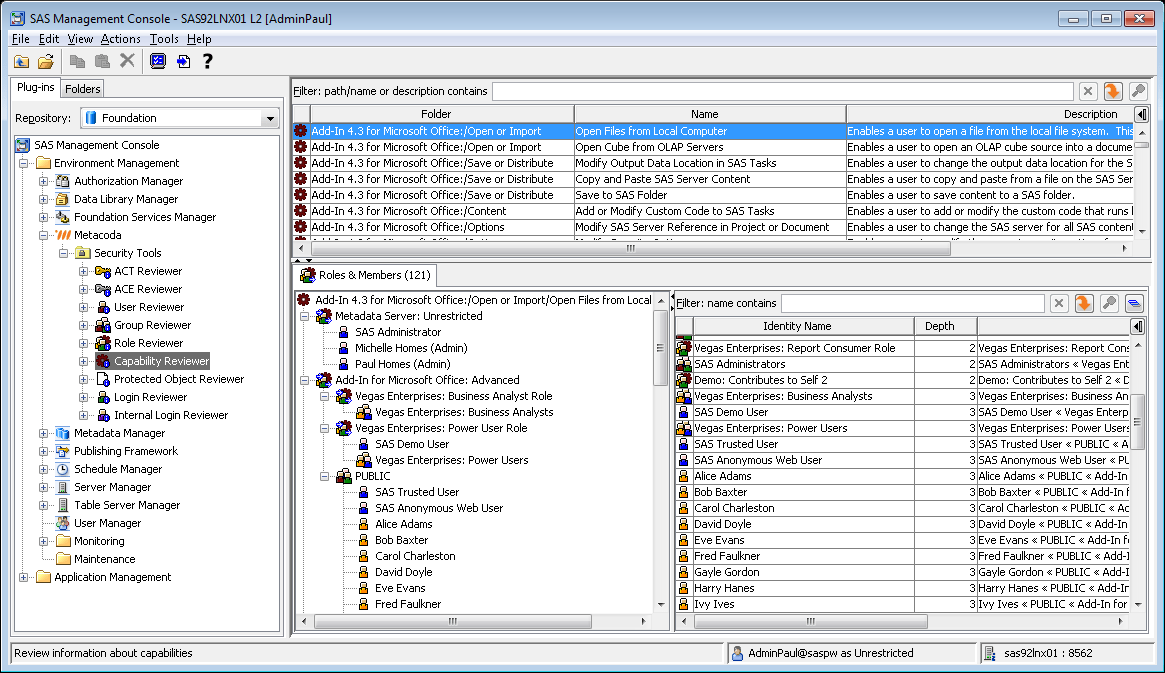Image resolution: width=1165 pixels, height=673 pixels.
Task: Select the Login Reviewer tree item
Action: 150,397
